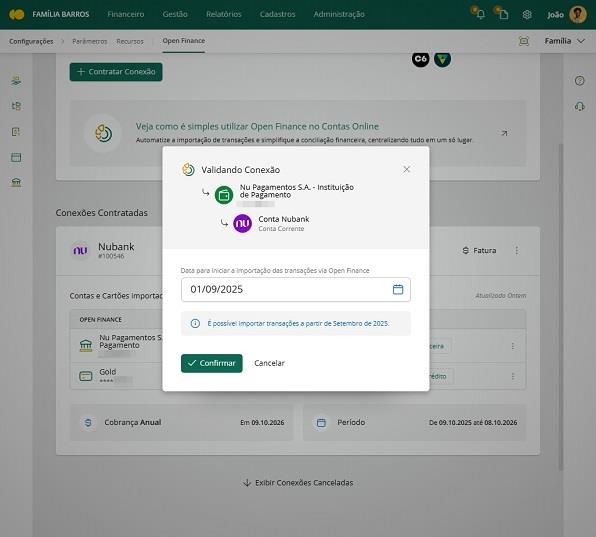Open the Open Finance tutorial banner link

pos(298,133)
